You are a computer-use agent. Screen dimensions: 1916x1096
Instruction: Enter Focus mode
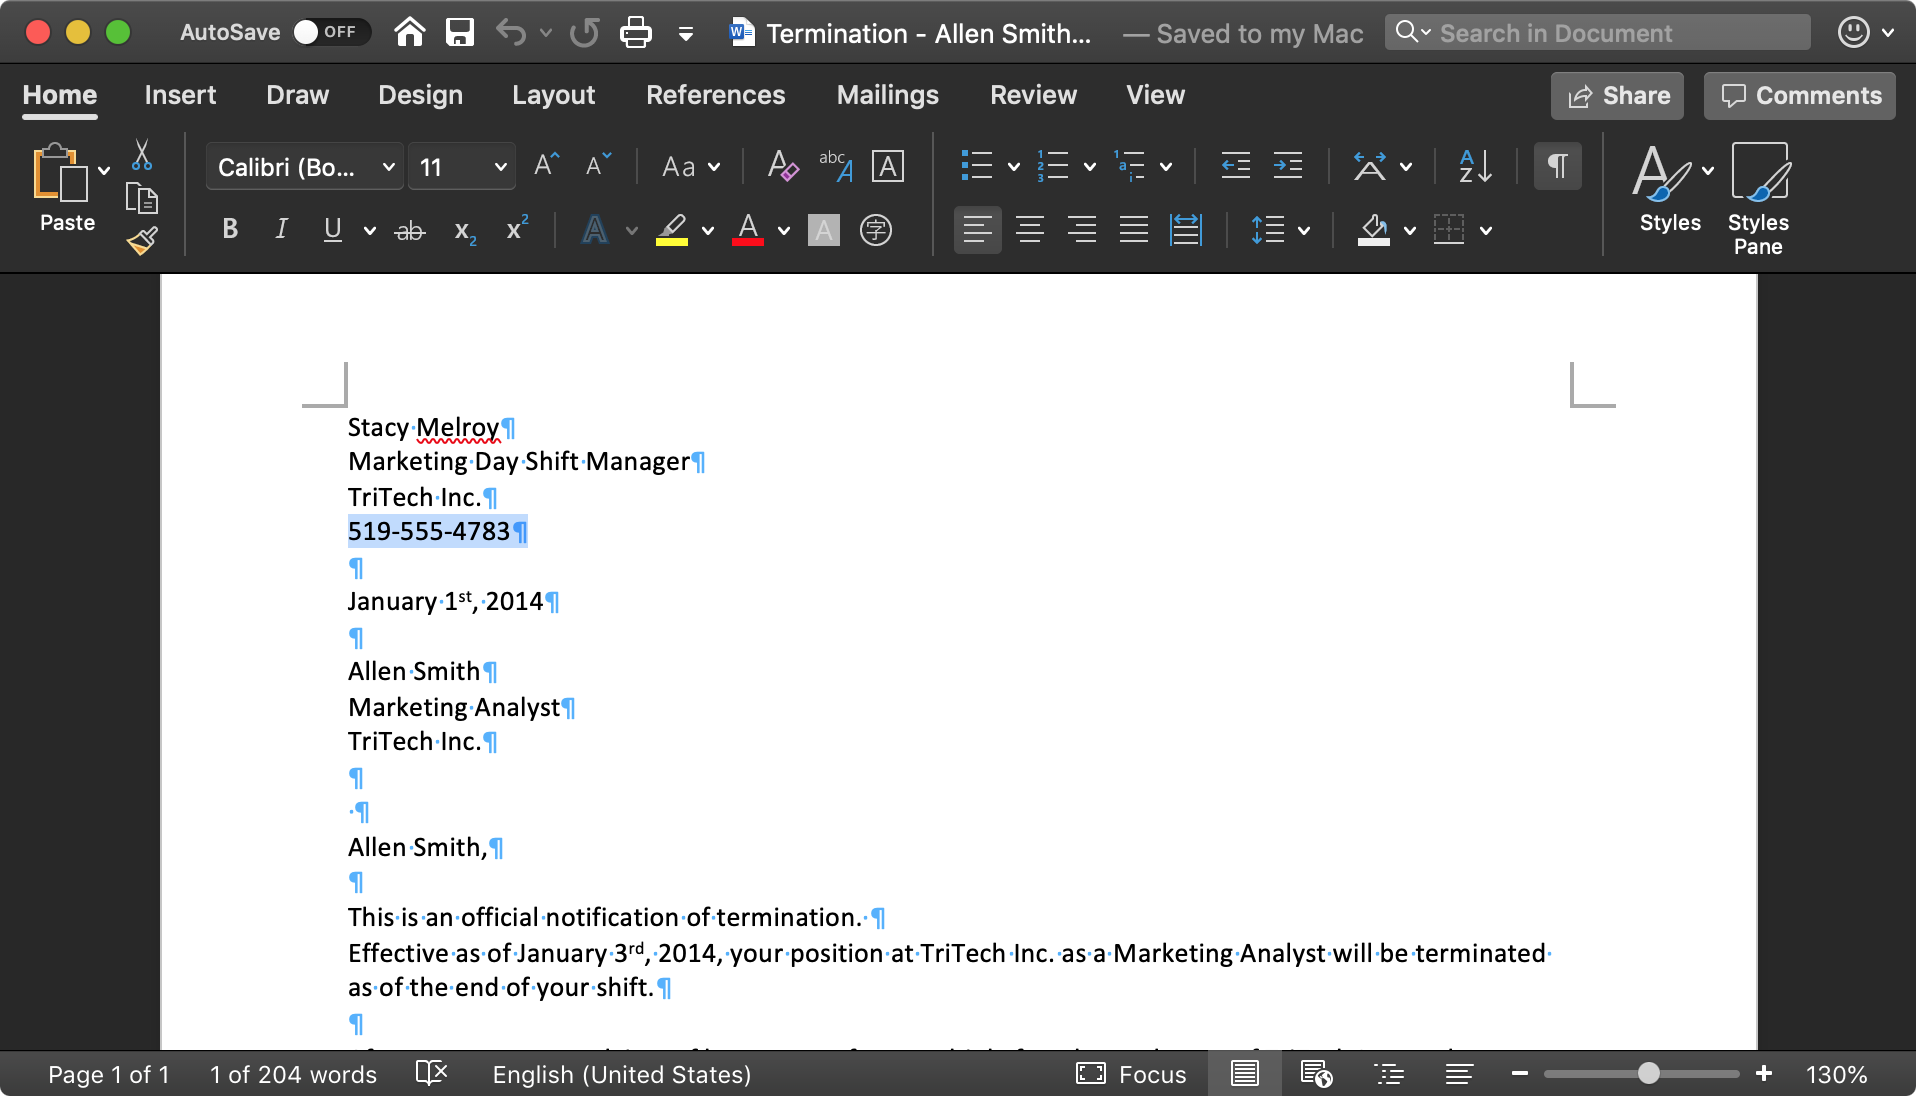tap(1131, 1074)
